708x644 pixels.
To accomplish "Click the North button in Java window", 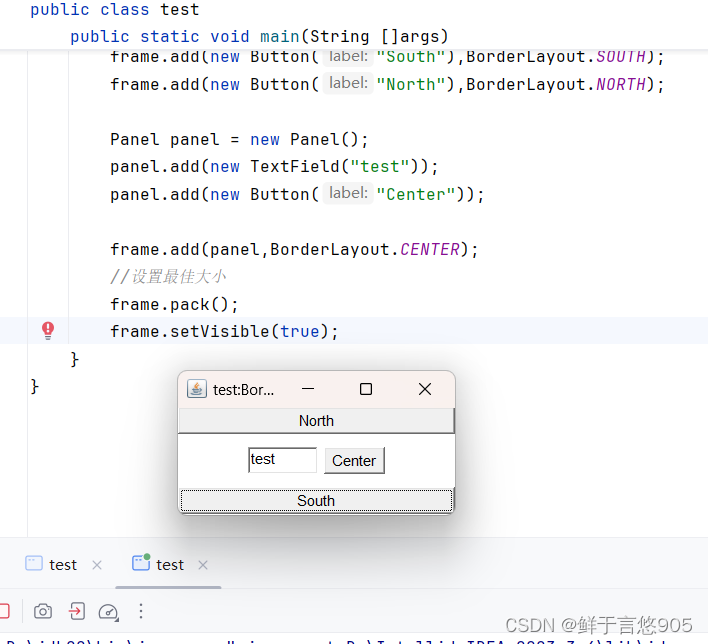I will (316, 421).
